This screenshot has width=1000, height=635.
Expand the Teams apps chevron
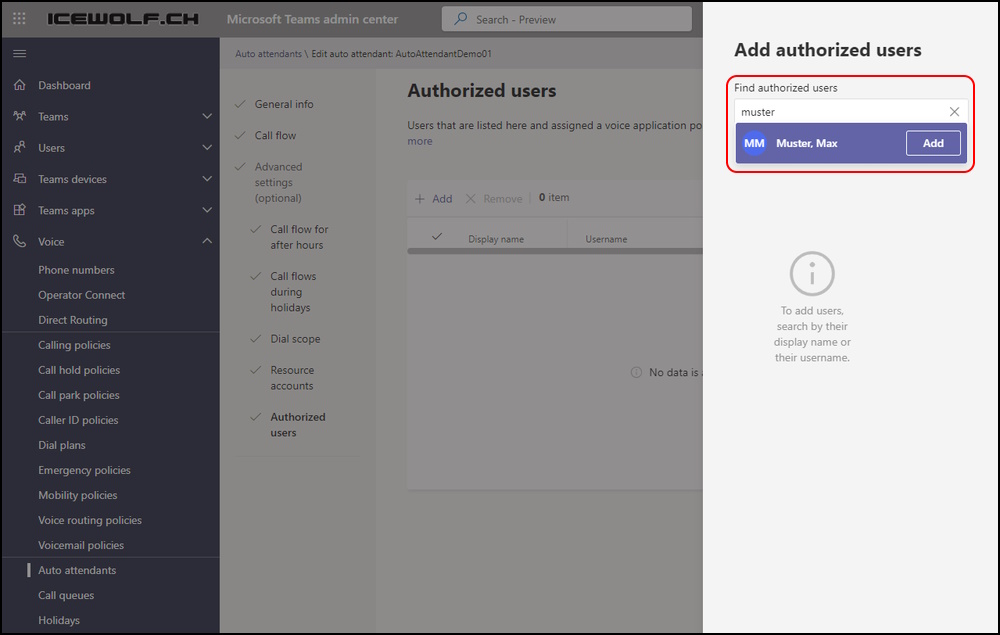click(x=207, y=210)
